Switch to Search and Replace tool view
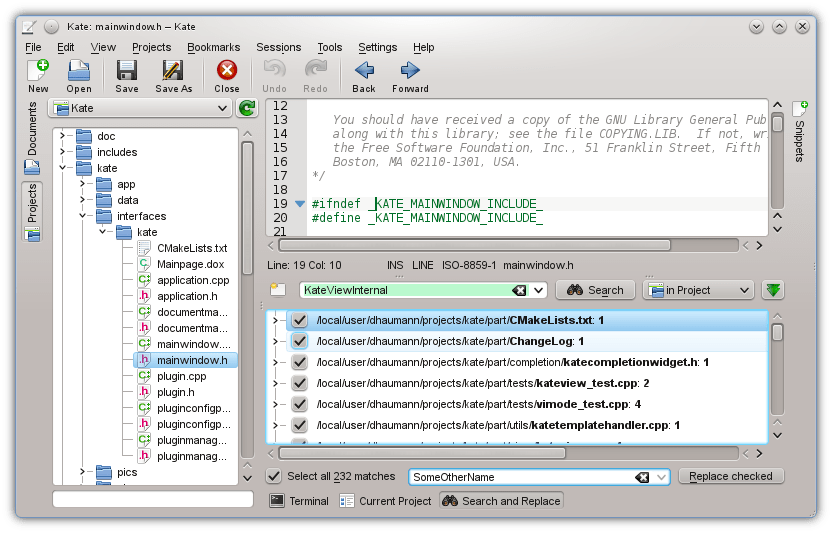 click(501, 501)
